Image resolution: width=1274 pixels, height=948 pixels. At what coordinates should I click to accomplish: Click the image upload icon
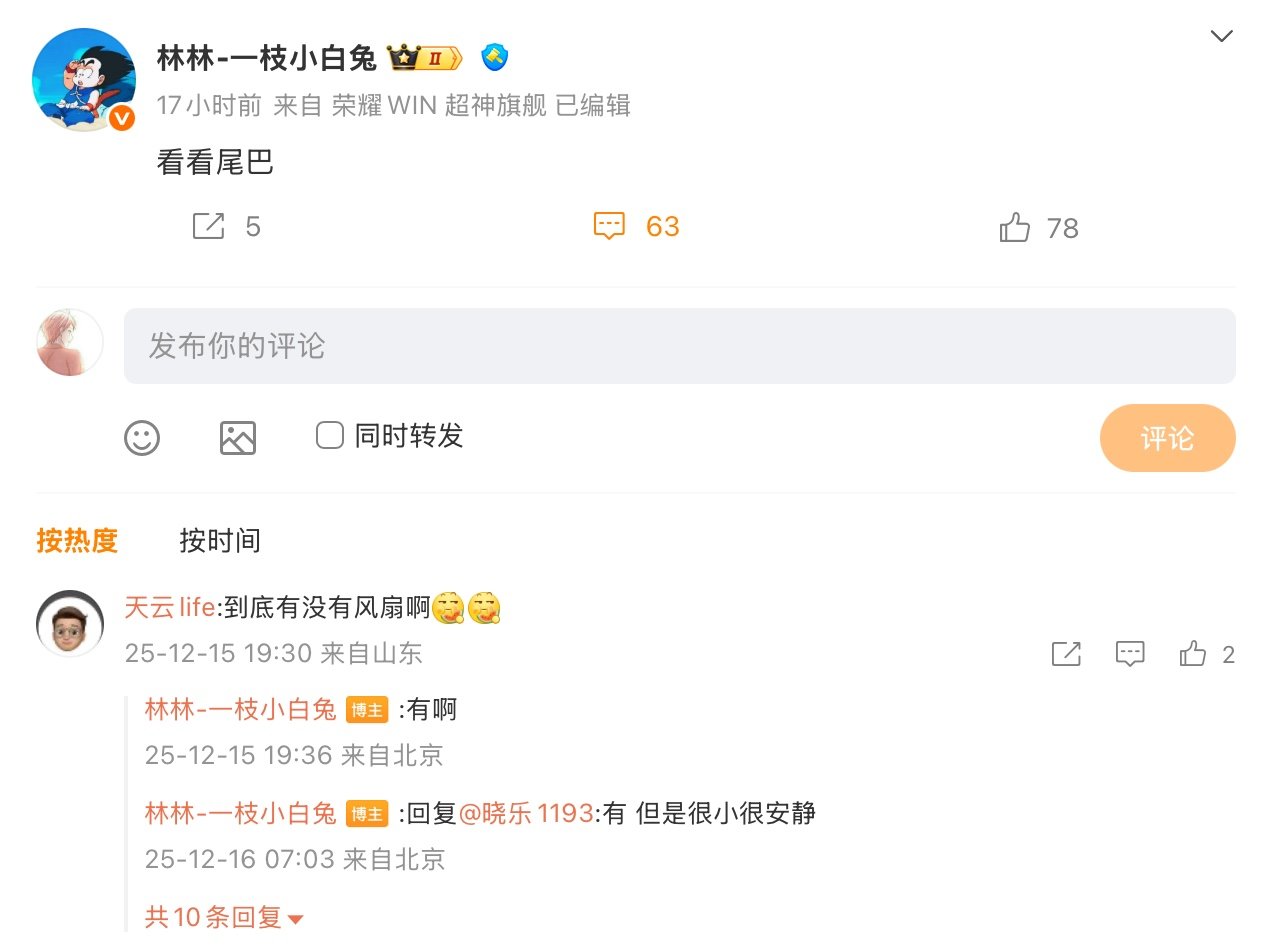[x=238, y=438]
